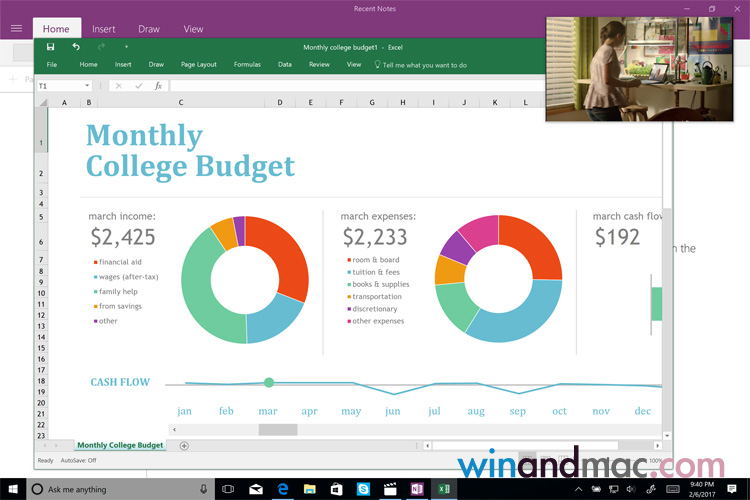
Task: Open the Formulas tab in Excel
Action: [247, 65]
